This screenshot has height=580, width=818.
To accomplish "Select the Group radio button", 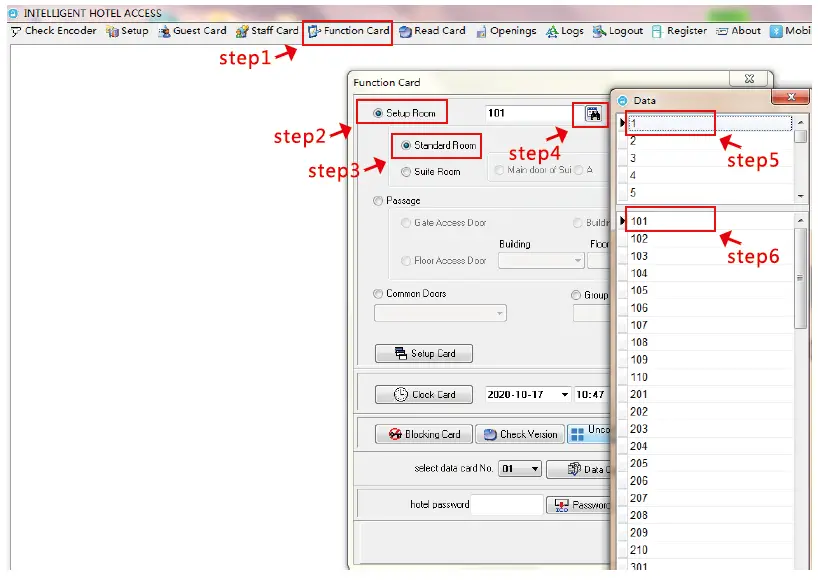I will tap(576, 295).
